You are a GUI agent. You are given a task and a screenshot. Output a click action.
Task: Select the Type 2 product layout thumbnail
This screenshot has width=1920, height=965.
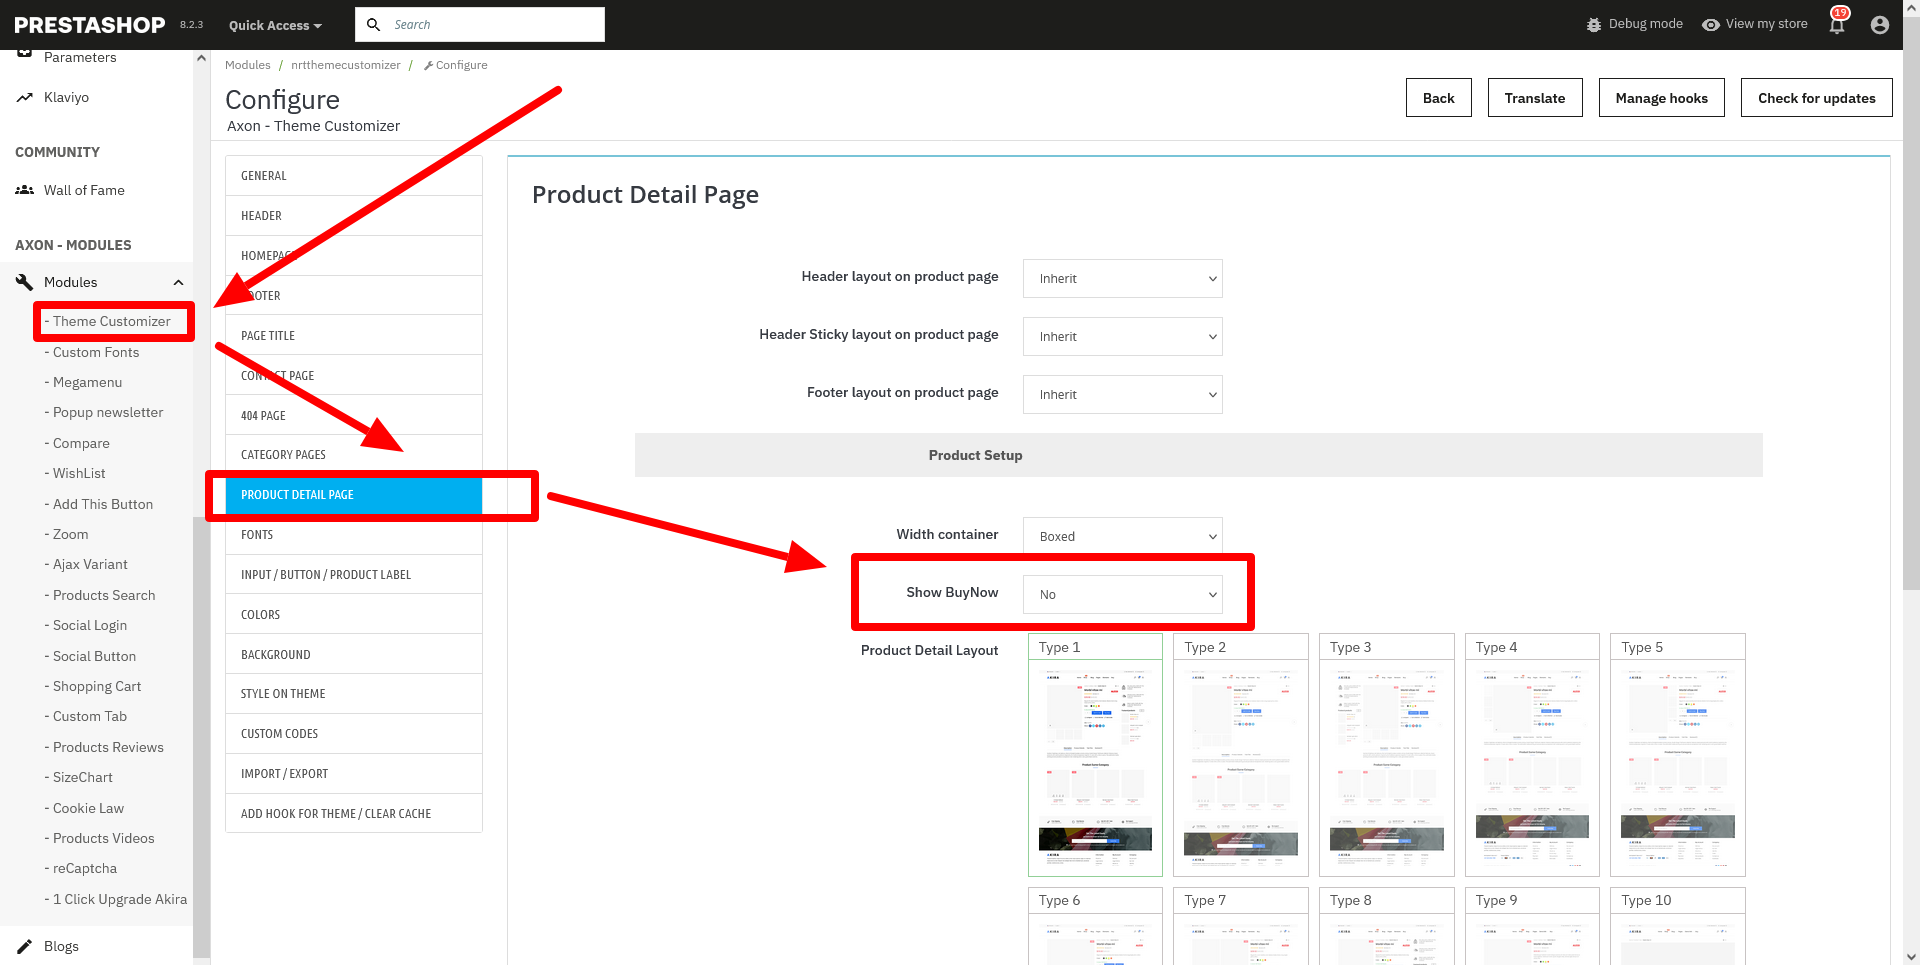click(x=1240, y=766)
